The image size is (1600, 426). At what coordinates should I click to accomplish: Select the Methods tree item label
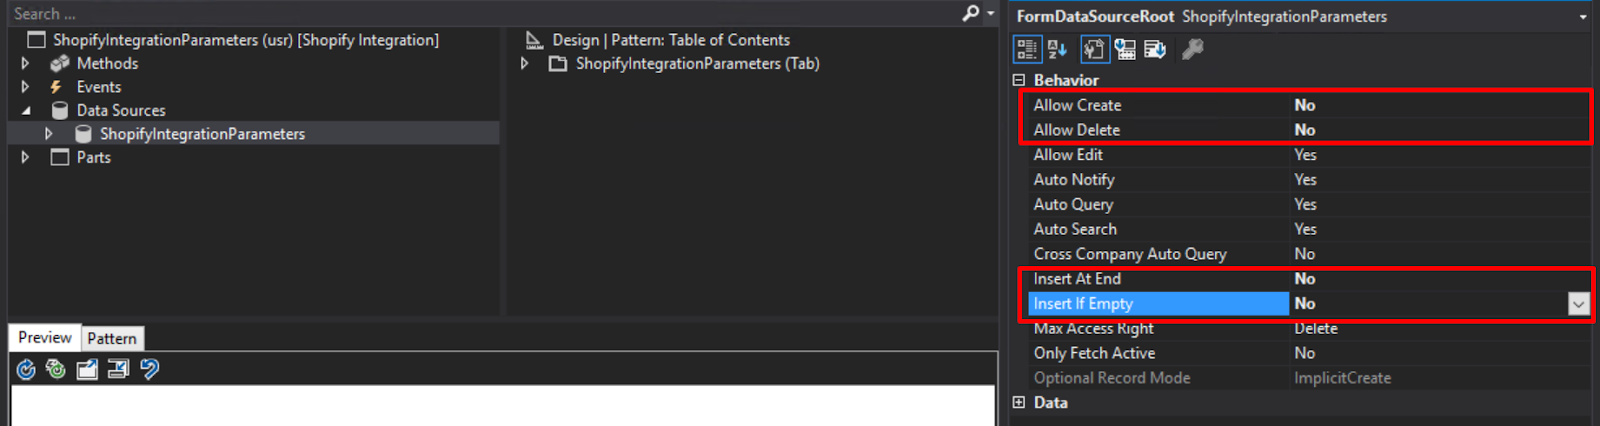(x=107, y=63)
